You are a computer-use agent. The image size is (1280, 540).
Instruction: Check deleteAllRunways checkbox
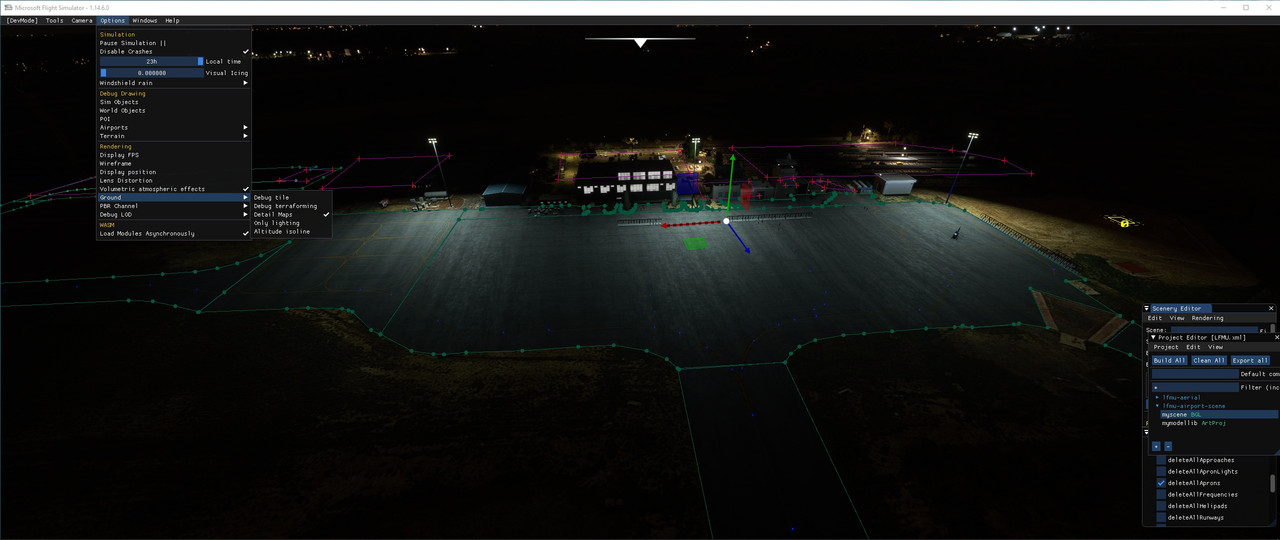point(1161,517)
